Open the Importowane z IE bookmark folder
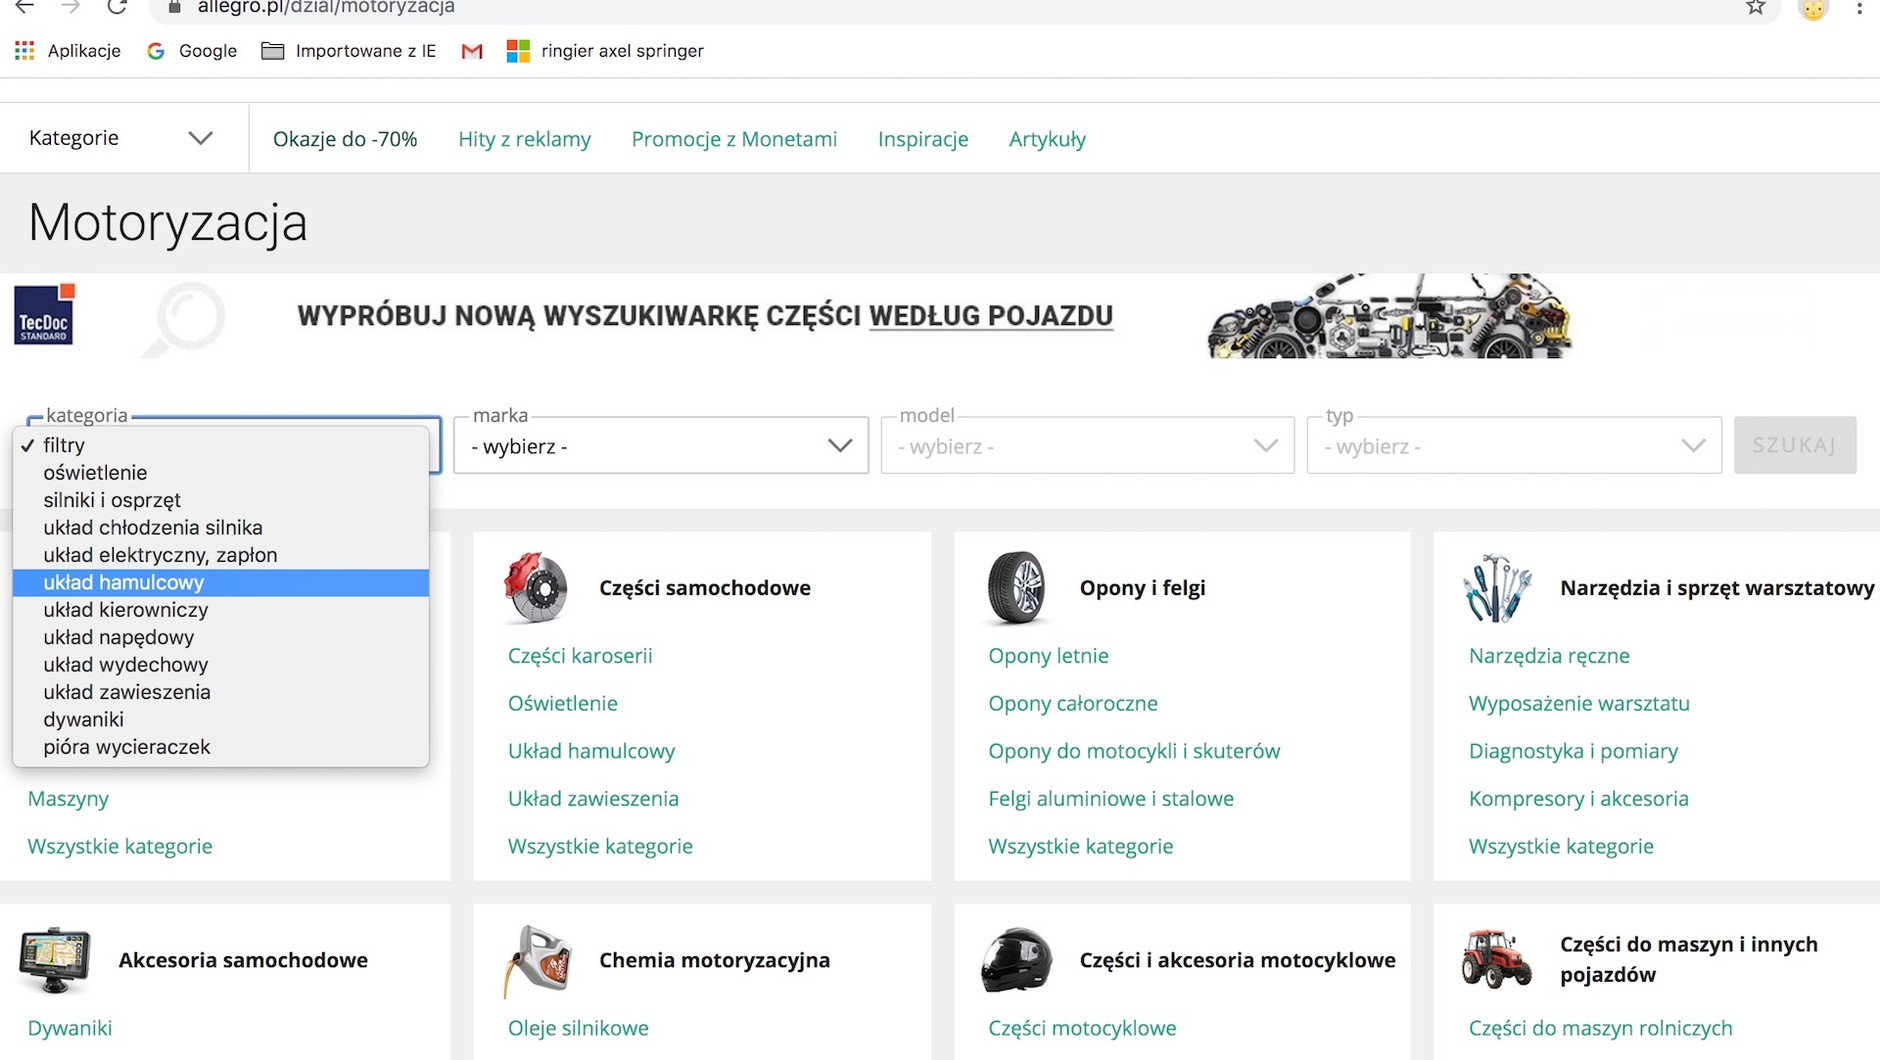This screenshot has height=1060, width=1880. [349, 51]
